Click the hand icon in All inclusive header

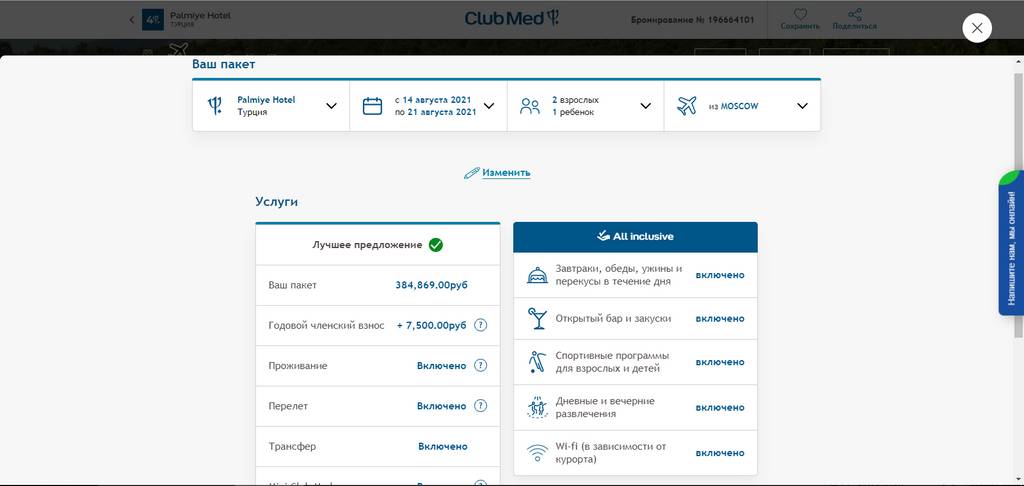click(x=603, y=236)
